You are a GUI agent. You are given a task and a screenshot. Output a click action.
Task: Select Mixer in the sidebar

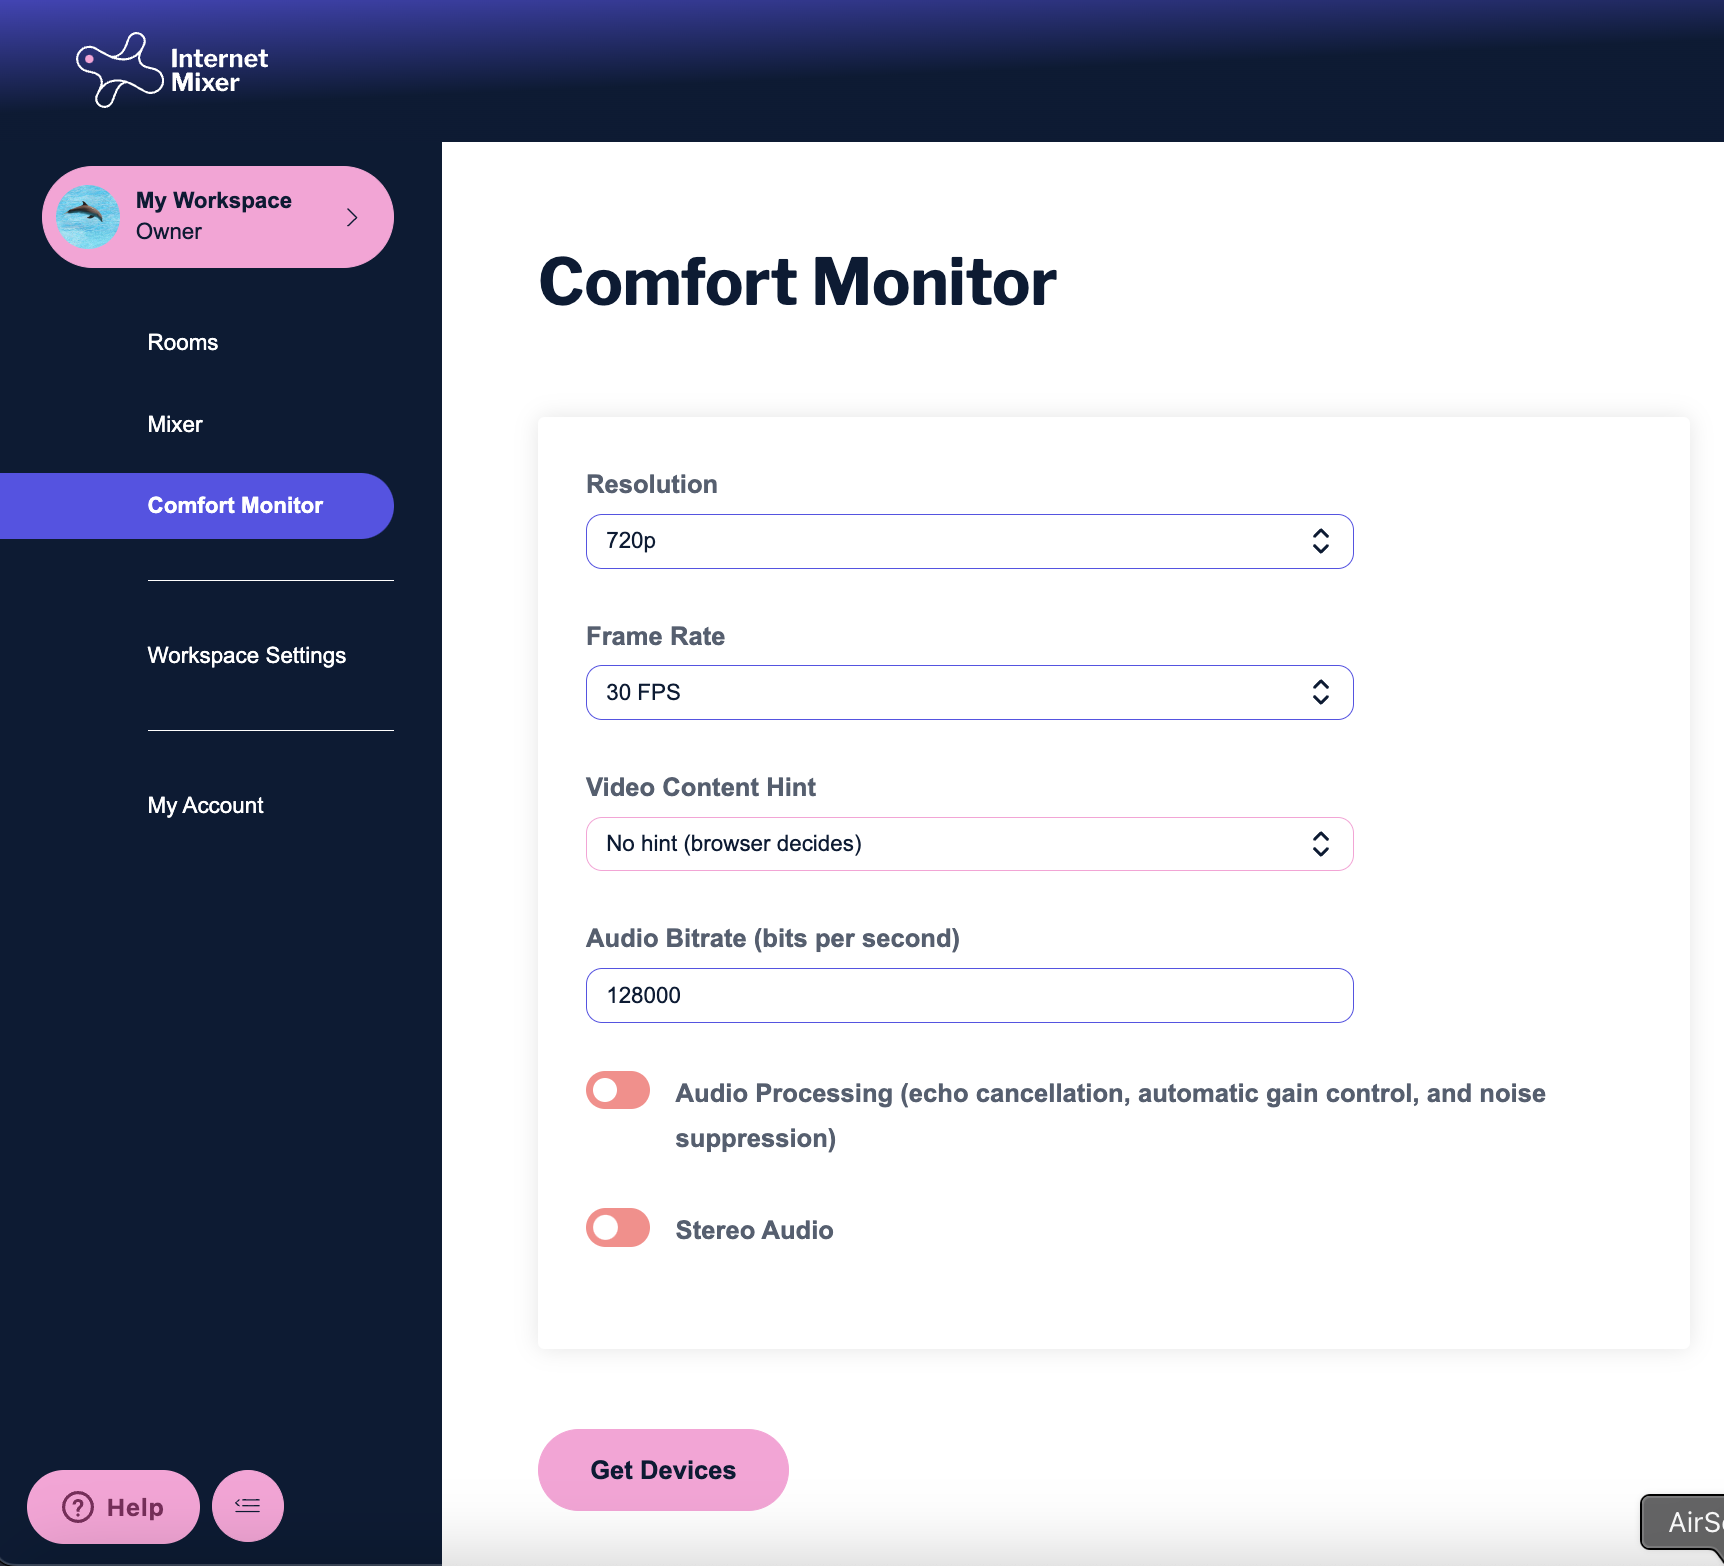(x=175, y=423)
